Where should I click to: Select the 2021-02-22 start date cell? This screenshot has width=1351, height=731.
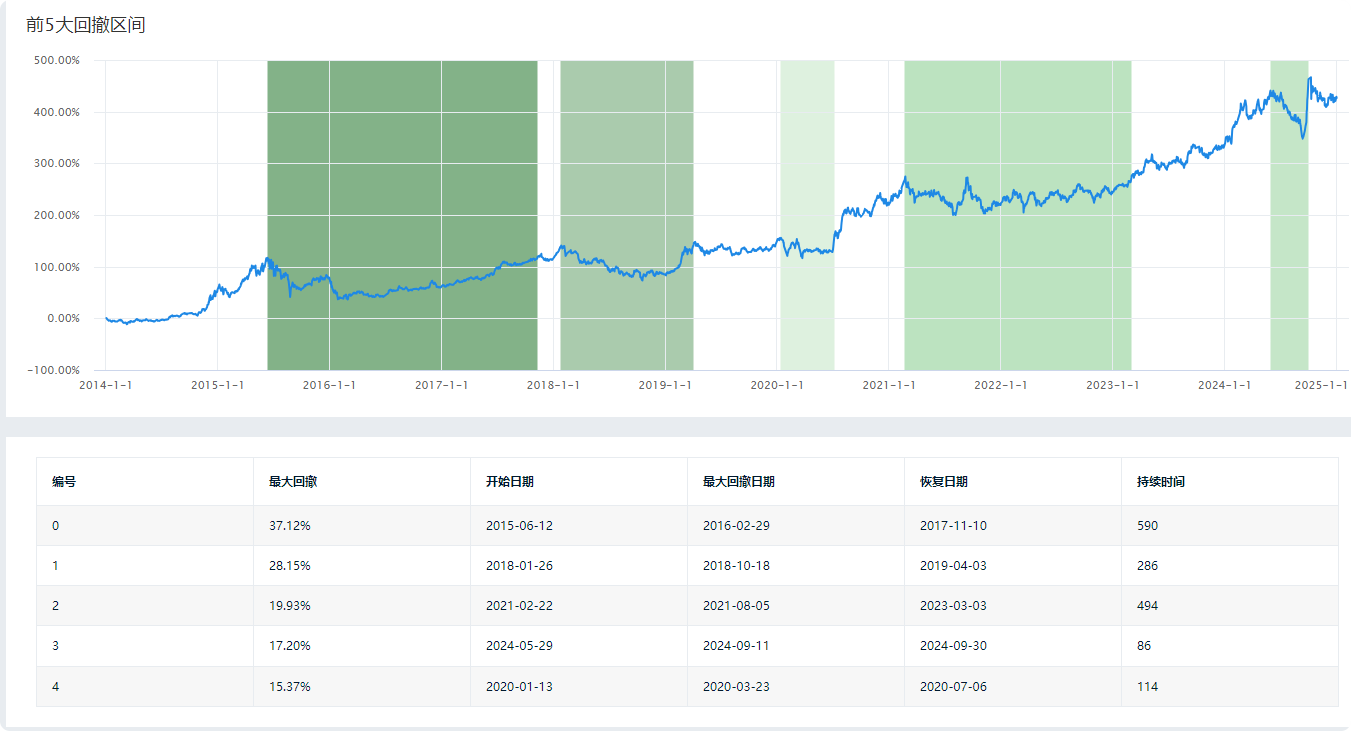pos(519,606)
